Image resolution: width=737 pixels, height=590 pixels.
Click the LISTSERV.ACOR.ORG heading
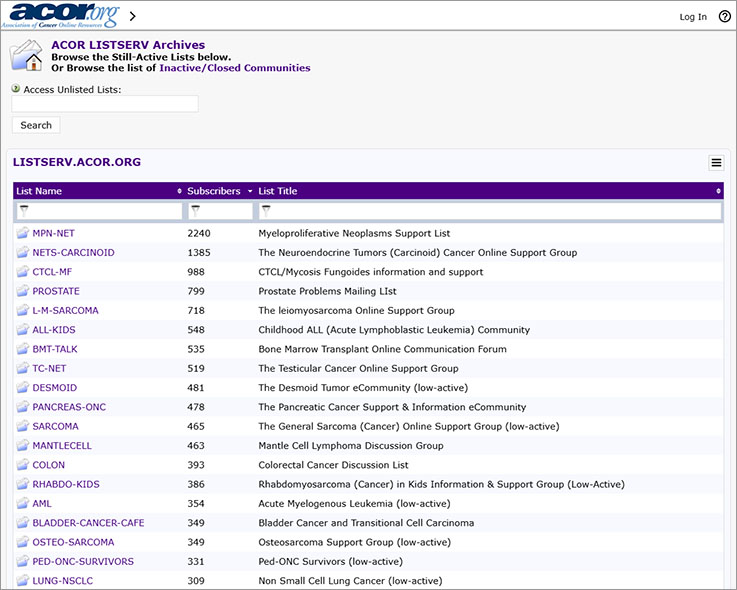tap(77, 162)
